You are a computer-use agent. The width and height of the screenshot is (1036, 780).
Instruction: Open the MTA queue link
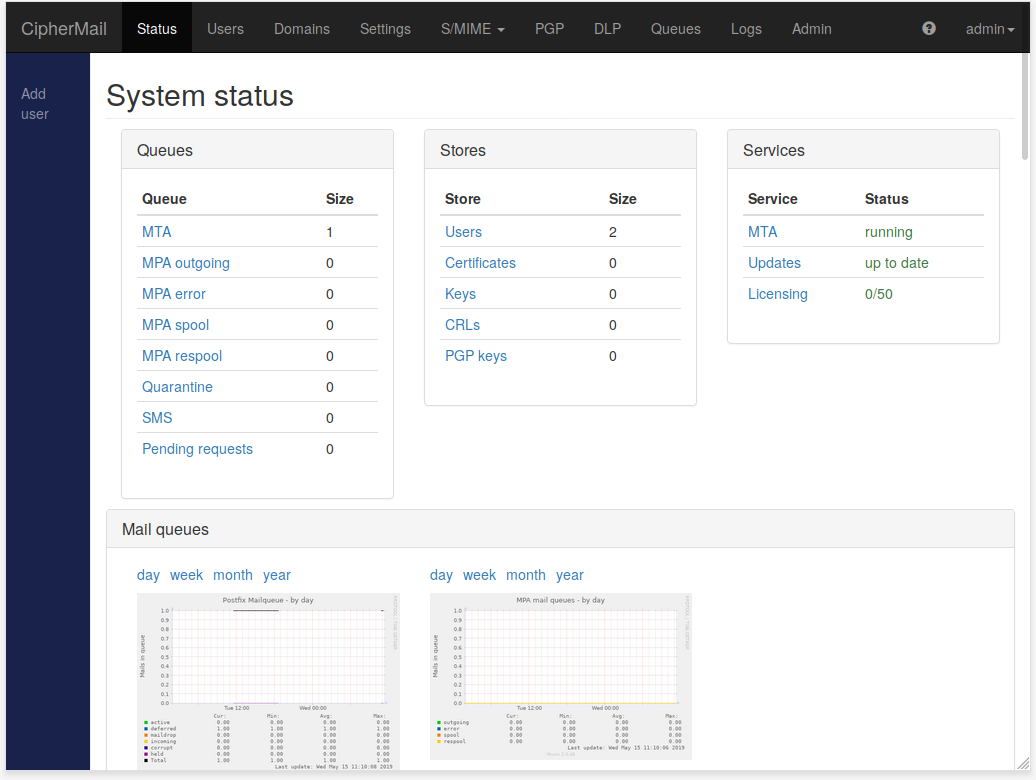[157, 232]
